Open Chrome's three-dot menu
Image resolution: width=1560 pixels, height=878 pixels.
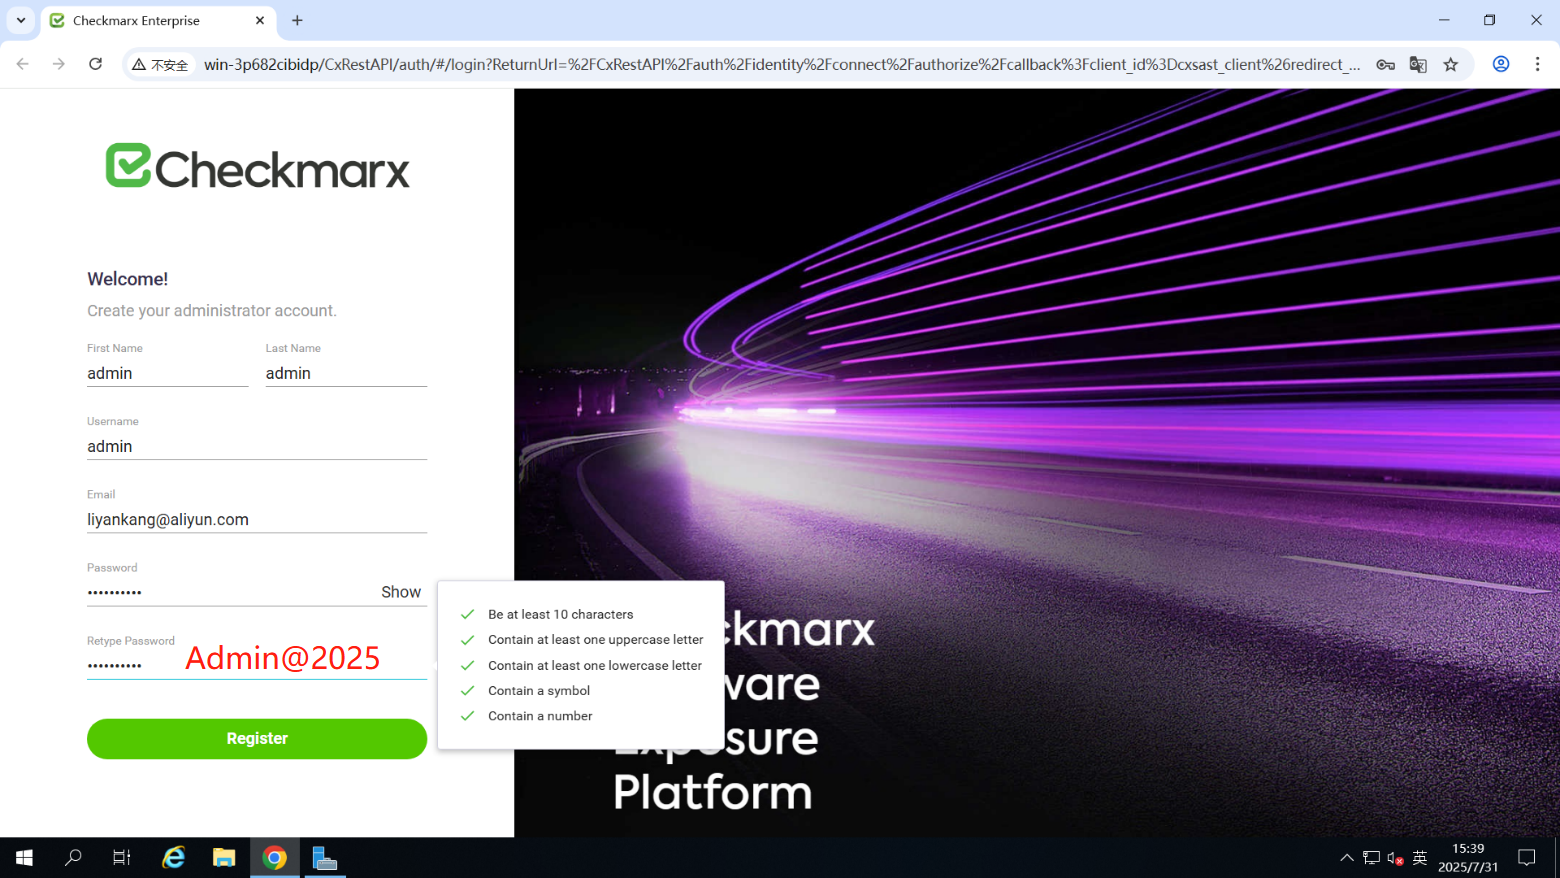1538,64
